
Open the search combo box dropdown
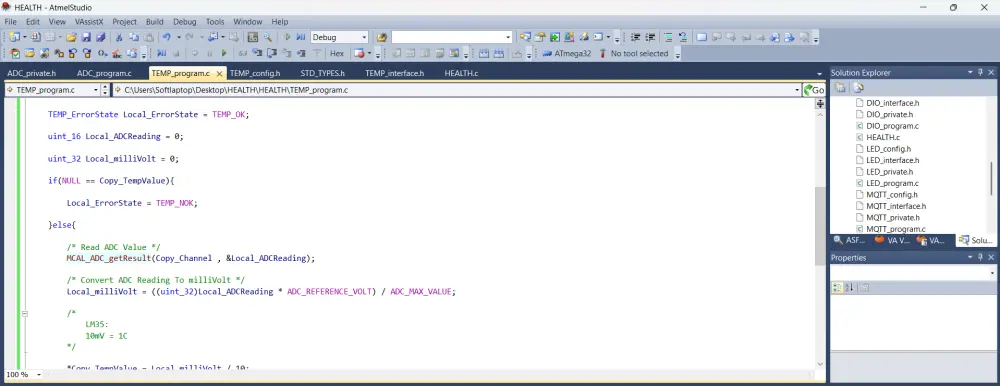click(x=508, y=38)
